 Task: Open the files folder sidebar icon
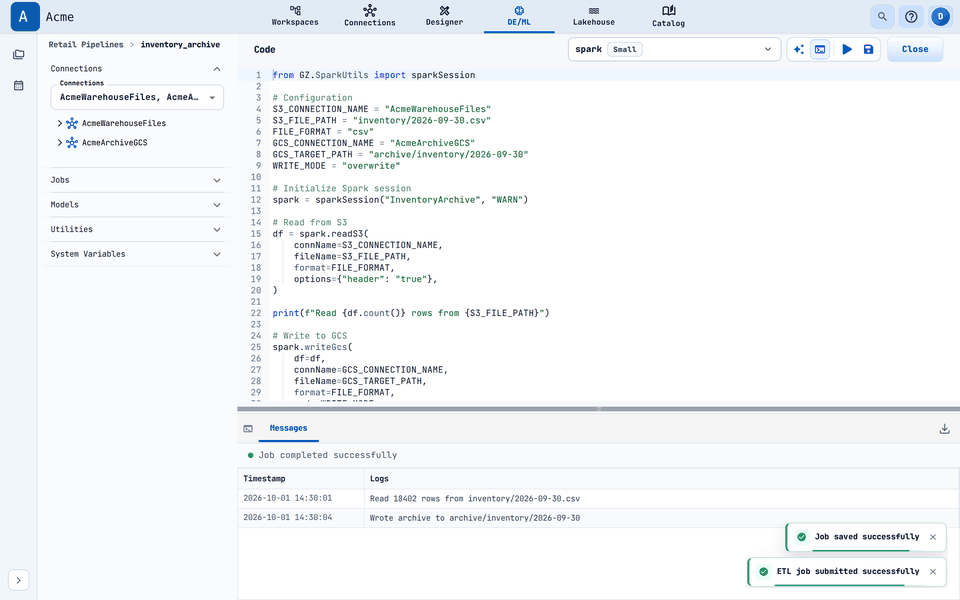click(x=18, y=54)
